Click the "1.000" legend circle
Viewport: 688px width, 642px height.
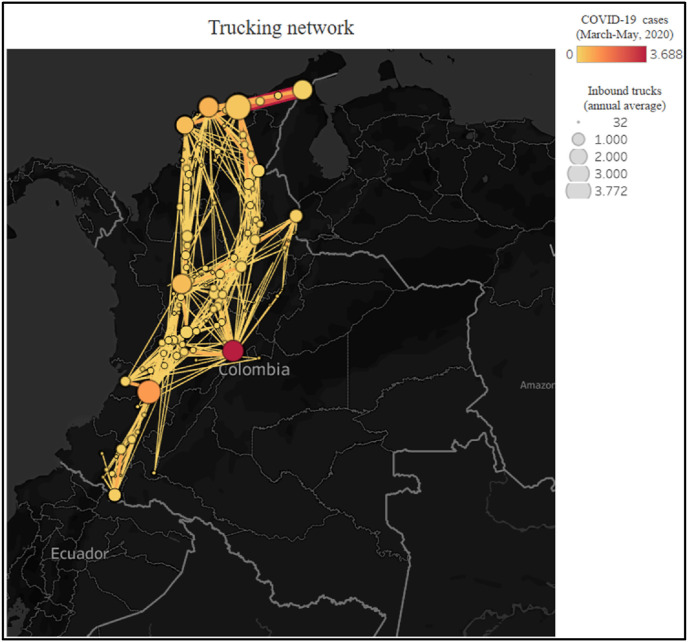tap(579, 140)
